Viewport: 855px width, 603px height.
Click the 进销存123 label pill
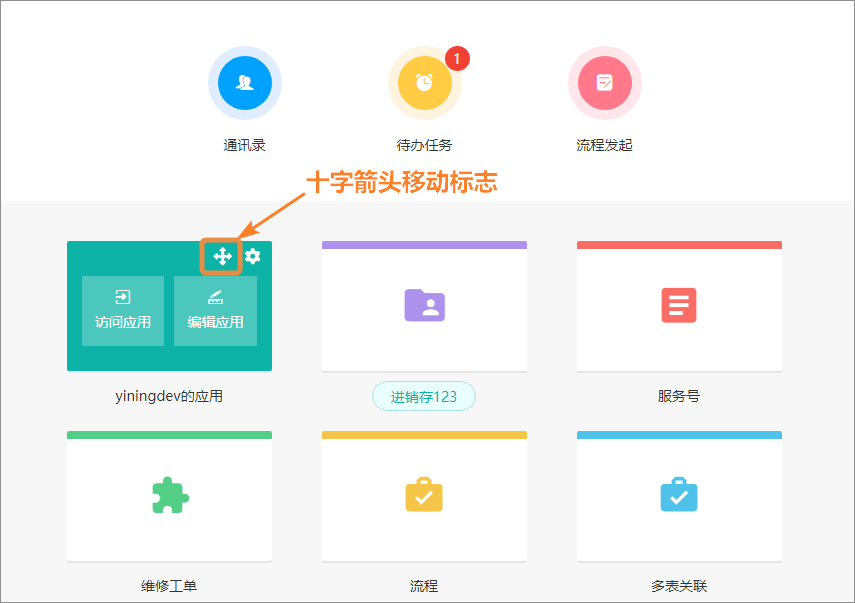point(424,396)
